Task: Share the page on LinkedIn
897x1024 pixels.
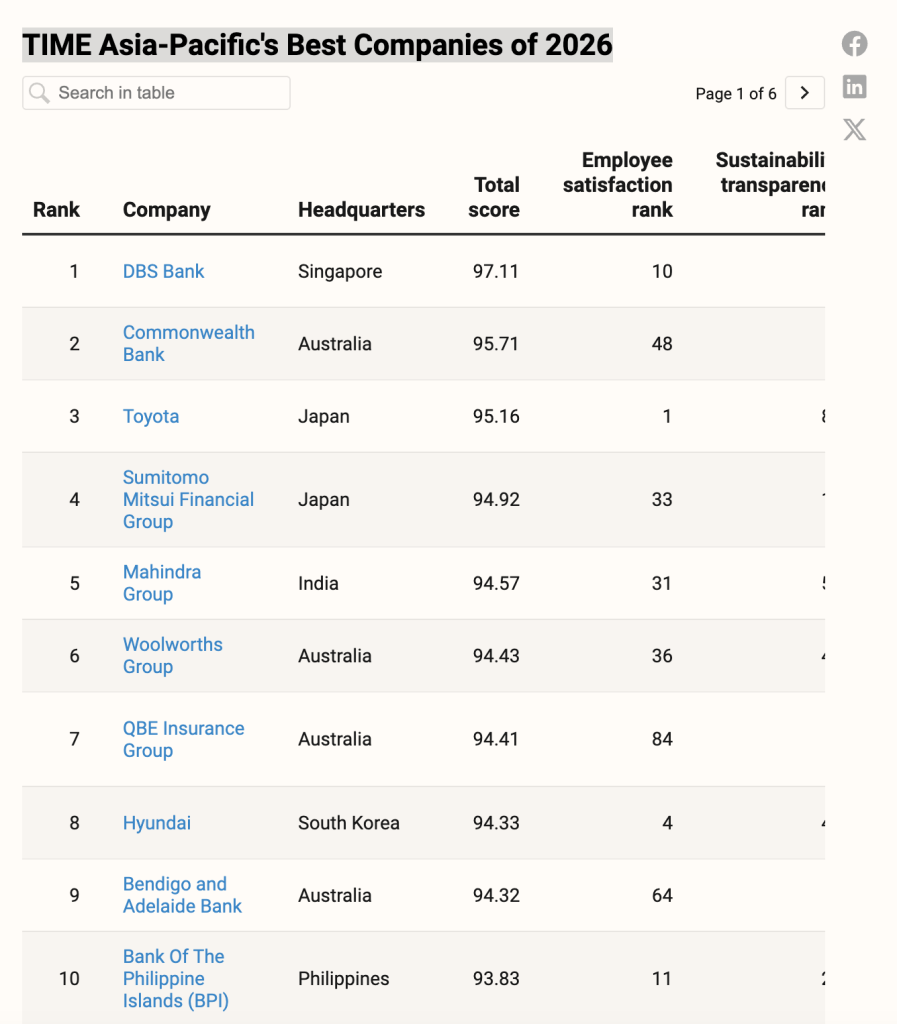Action: (x=854, y=87)
